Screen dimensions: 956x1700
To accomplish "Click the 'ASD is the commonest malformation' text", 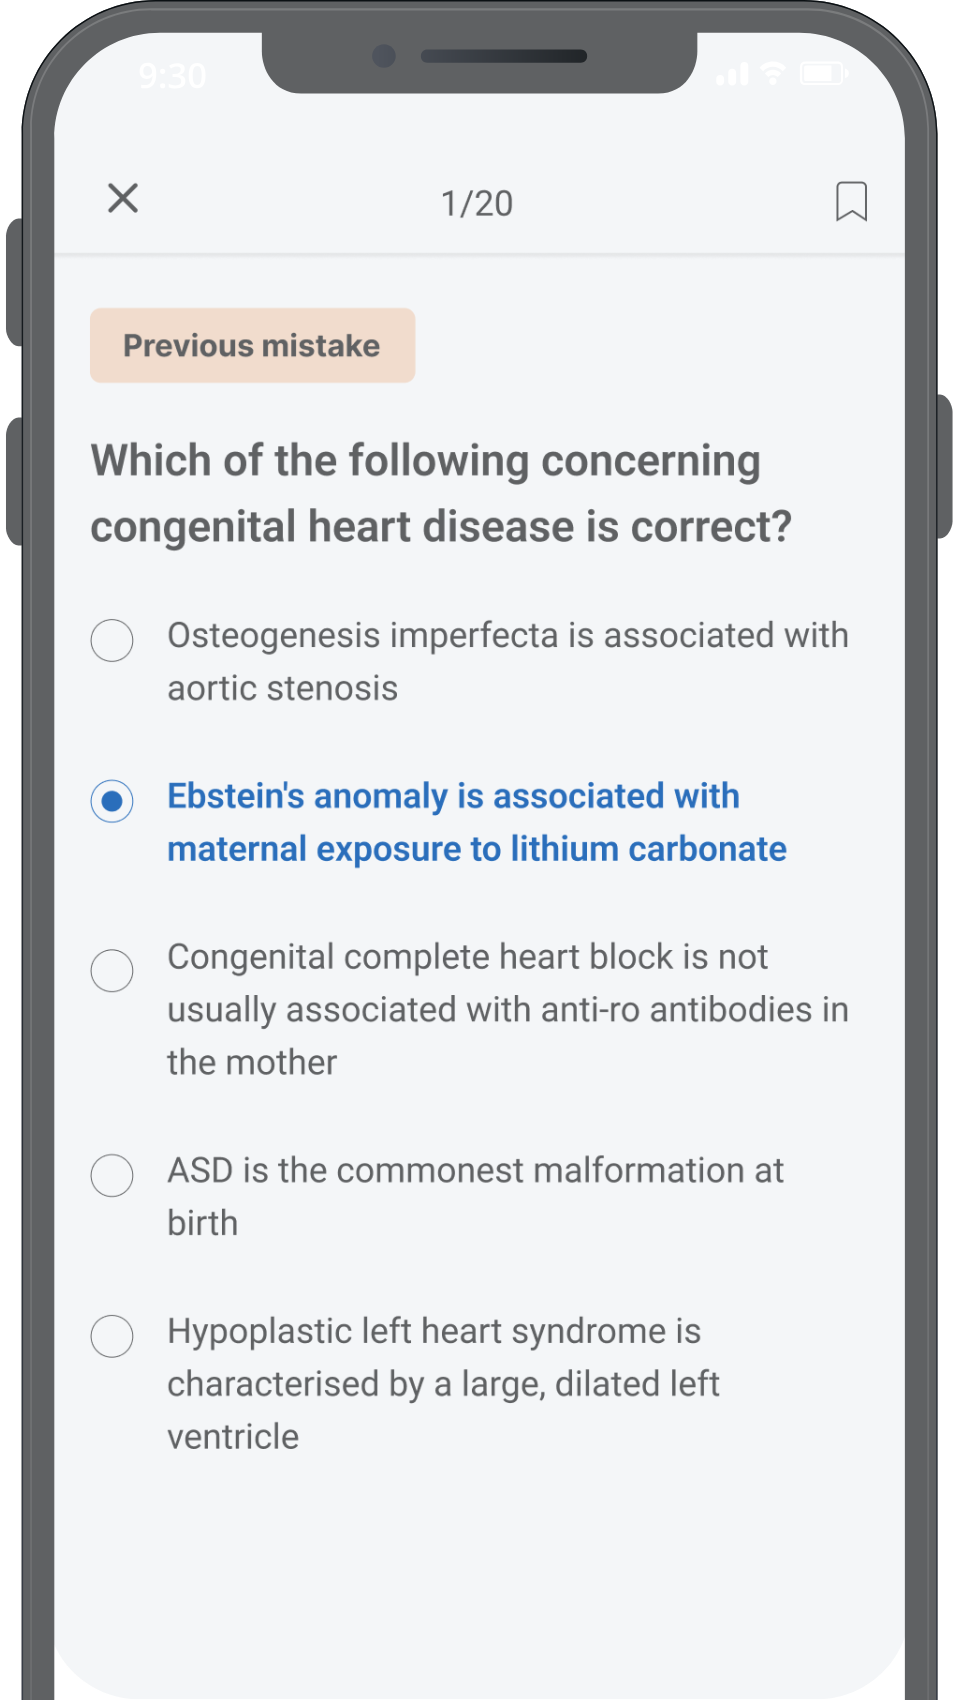I will pos(475,1196).
